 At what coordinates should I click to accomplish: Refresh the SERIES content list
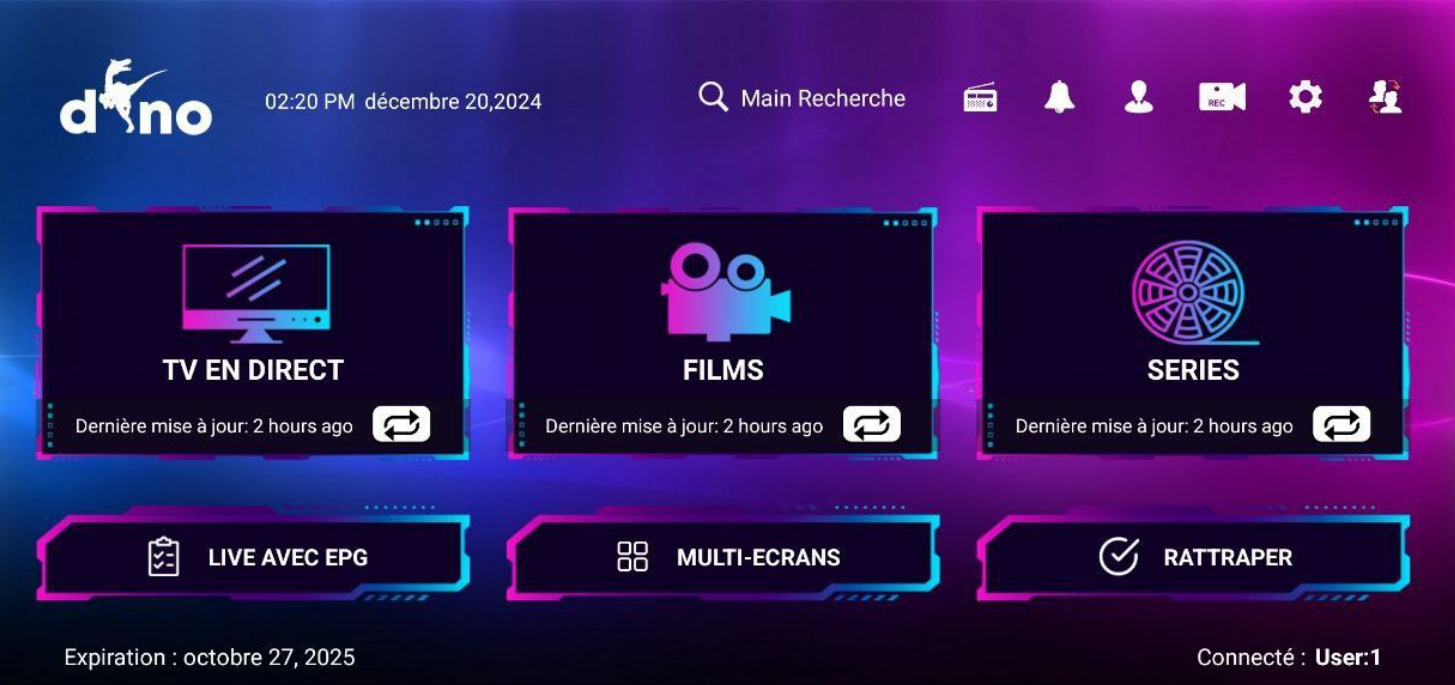[x=1342, y=424]
